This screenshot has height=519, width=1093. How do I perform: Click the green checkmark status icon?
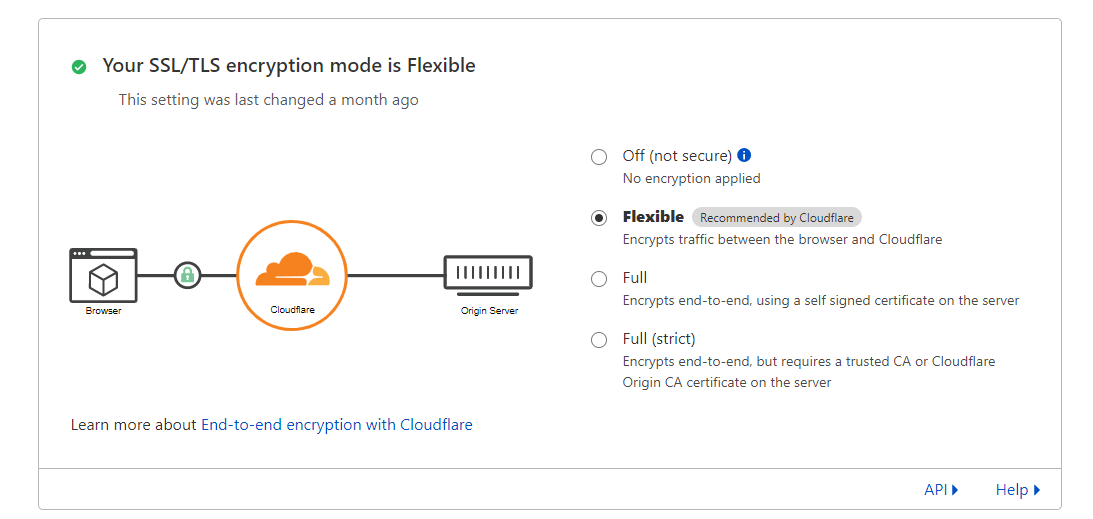(79, 67)
